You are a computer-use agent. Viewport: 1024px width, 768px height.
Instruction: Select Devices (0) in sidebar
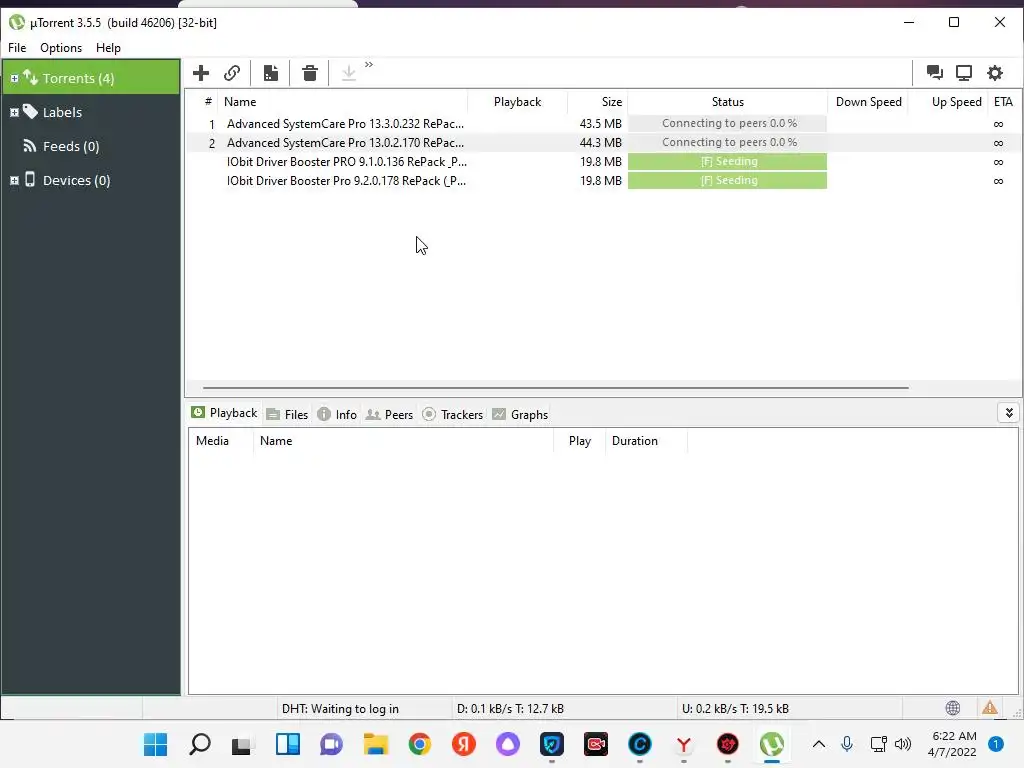[x=76, y=180]
